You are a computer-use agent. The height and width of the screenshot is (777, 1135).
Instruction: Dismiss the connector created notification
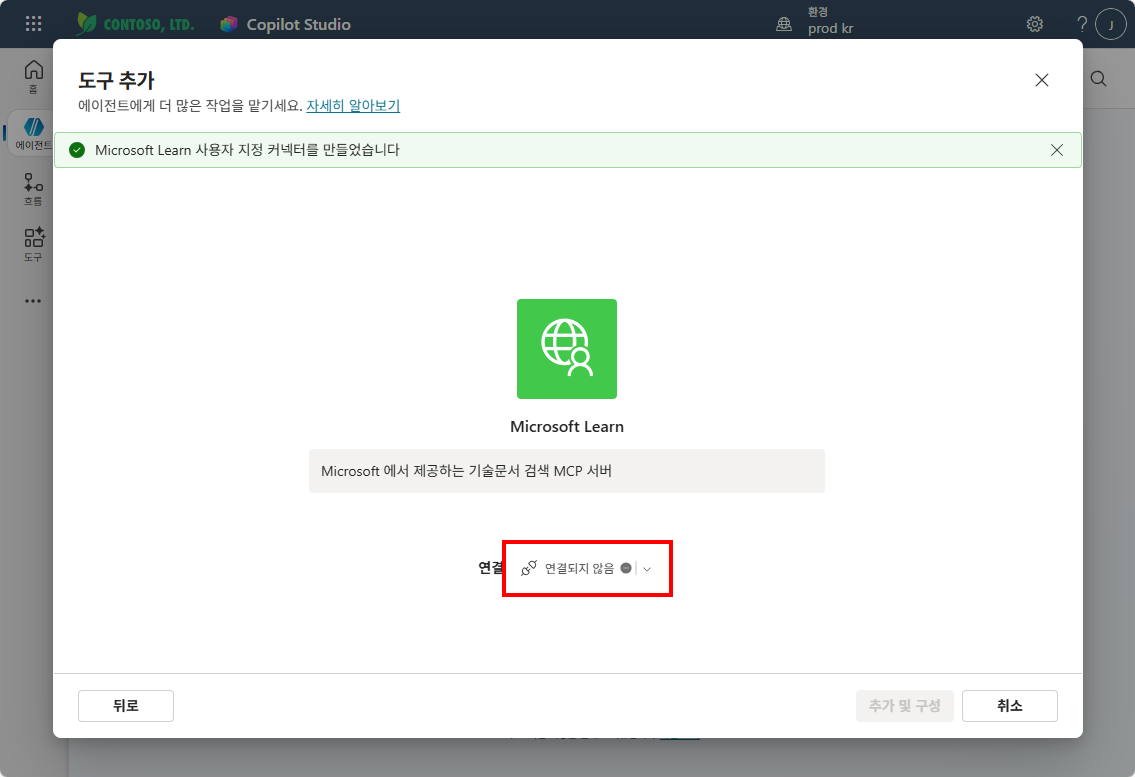1057,150
